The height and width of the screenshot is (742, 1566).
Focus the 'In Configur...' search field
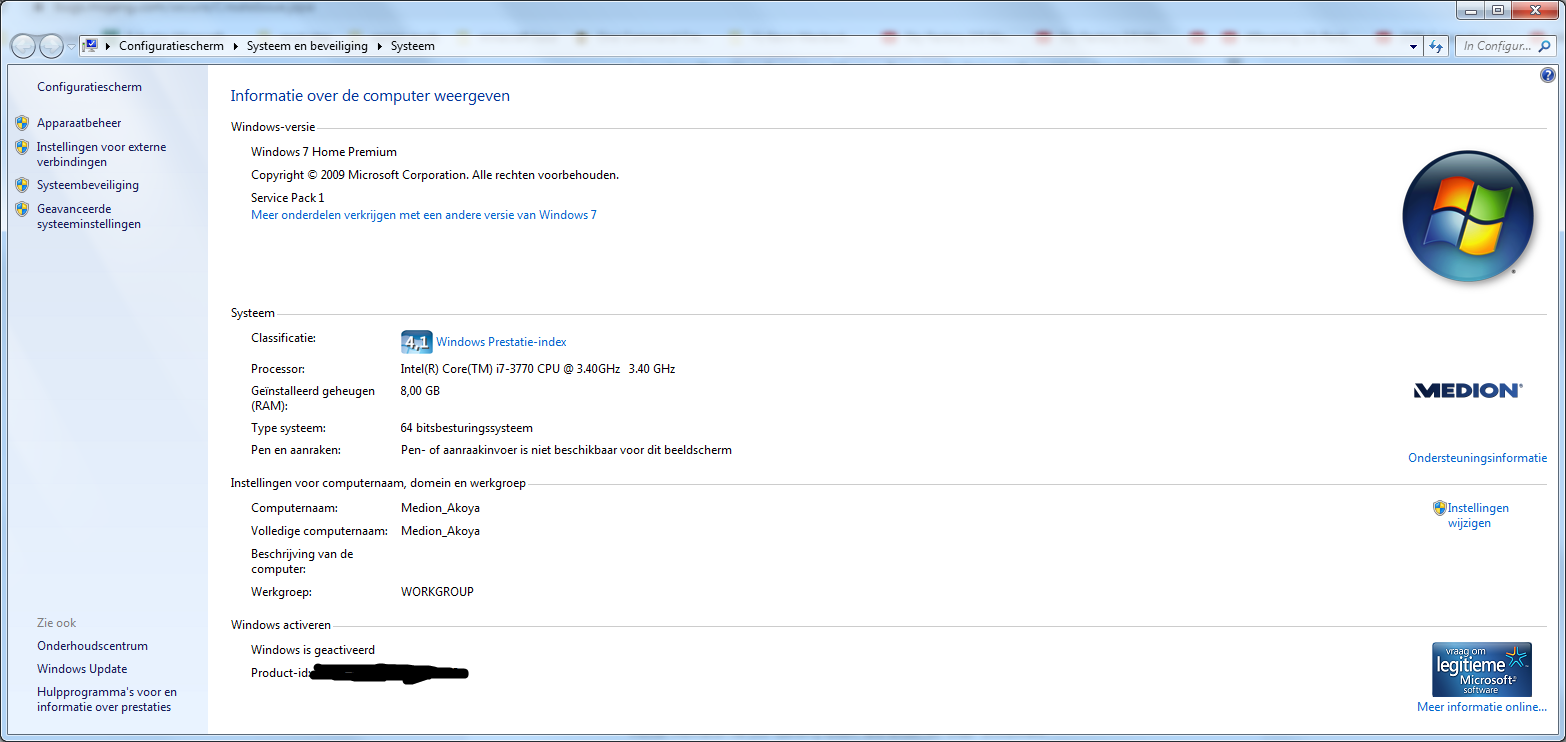point(1505,46)
